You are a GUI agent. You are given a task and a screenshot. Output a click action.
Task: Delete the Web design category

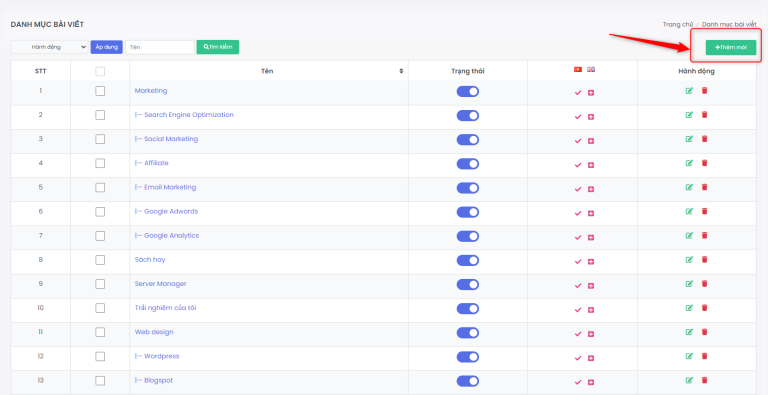(x=704, y=332)
